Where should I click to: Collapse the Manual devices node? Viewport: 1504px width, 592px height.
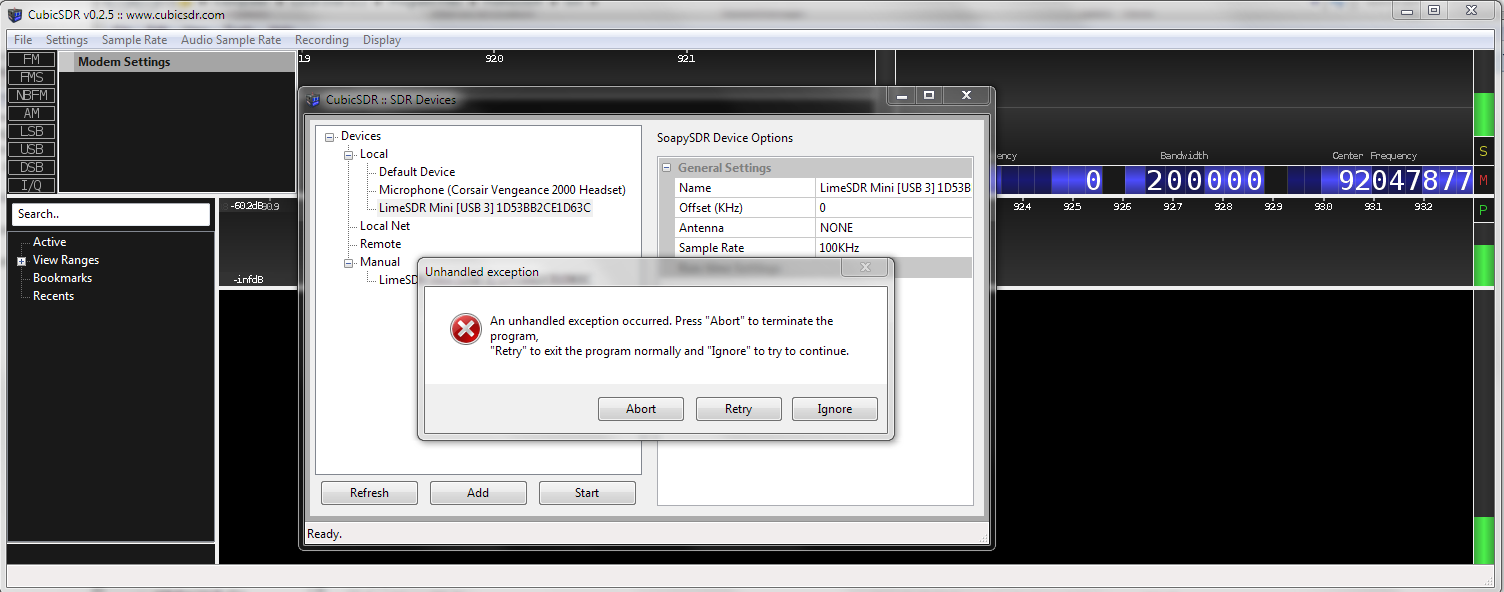click(x=349, y=263)
